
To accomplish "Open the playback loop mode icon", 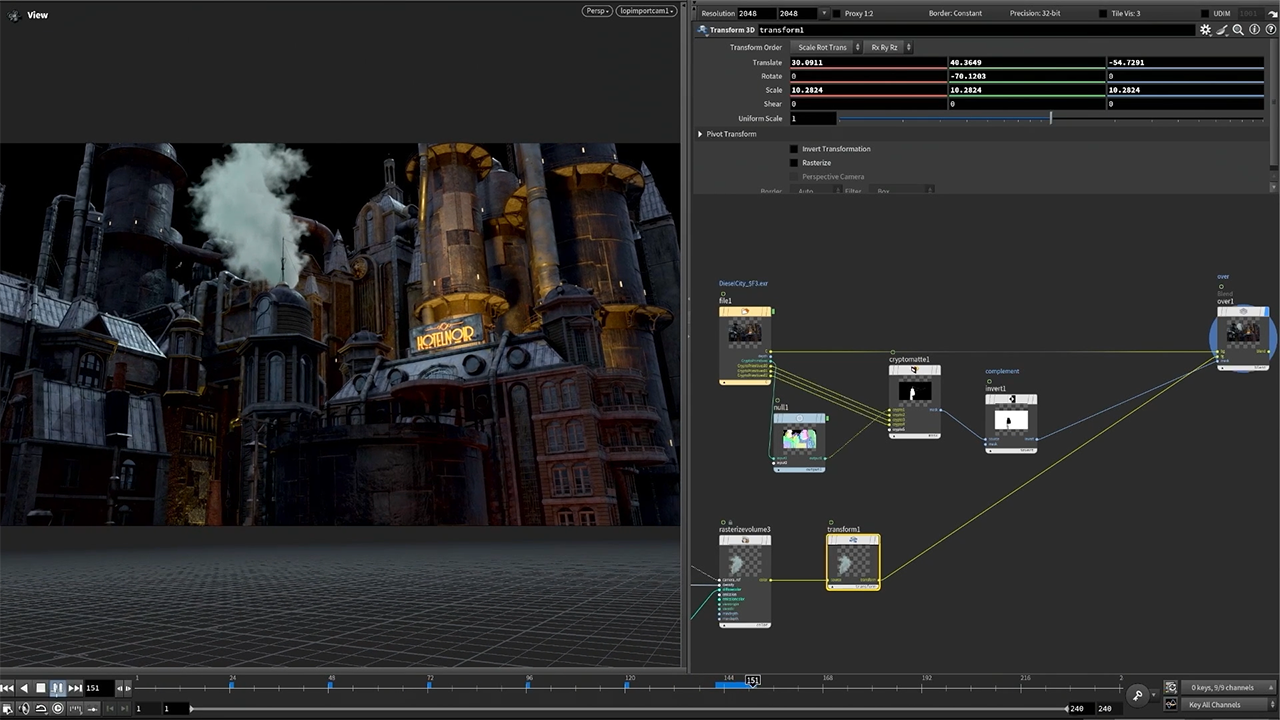I will click(41, 708).
